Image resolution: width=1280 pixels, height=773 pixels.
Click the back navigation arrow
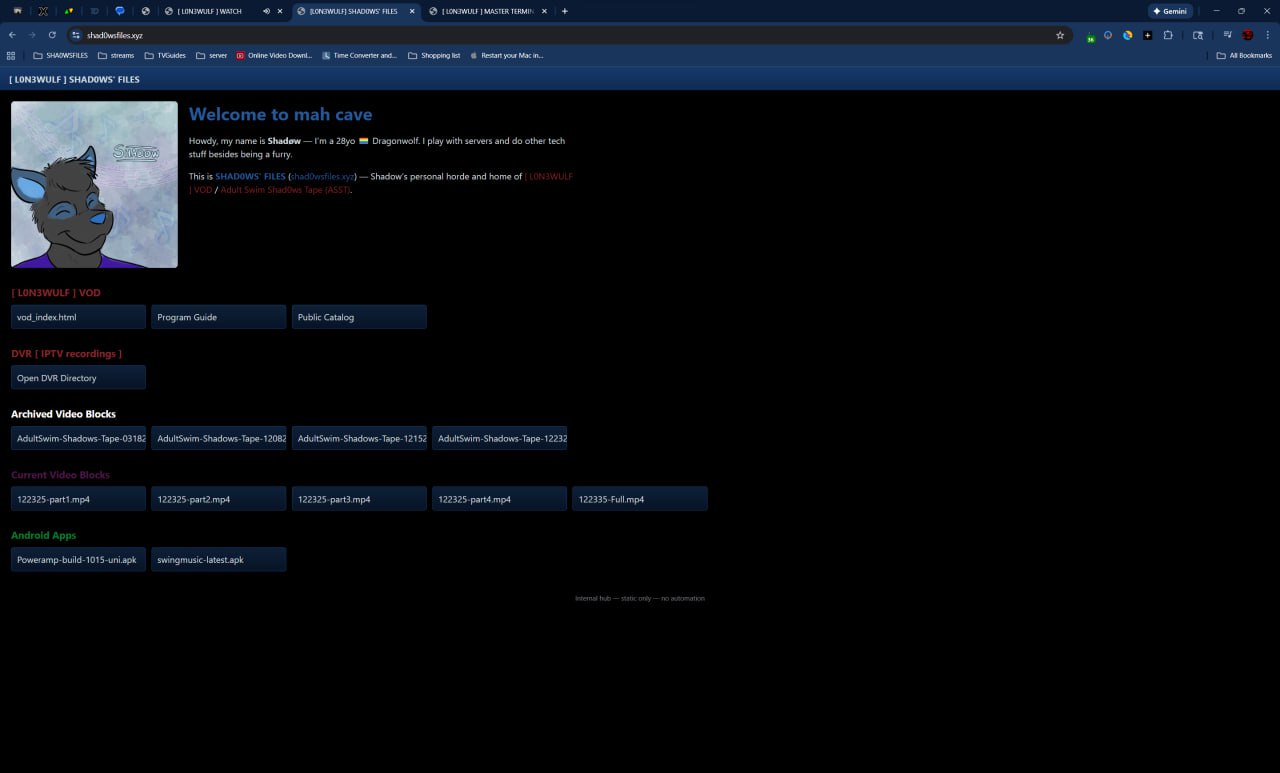point(12,35)
